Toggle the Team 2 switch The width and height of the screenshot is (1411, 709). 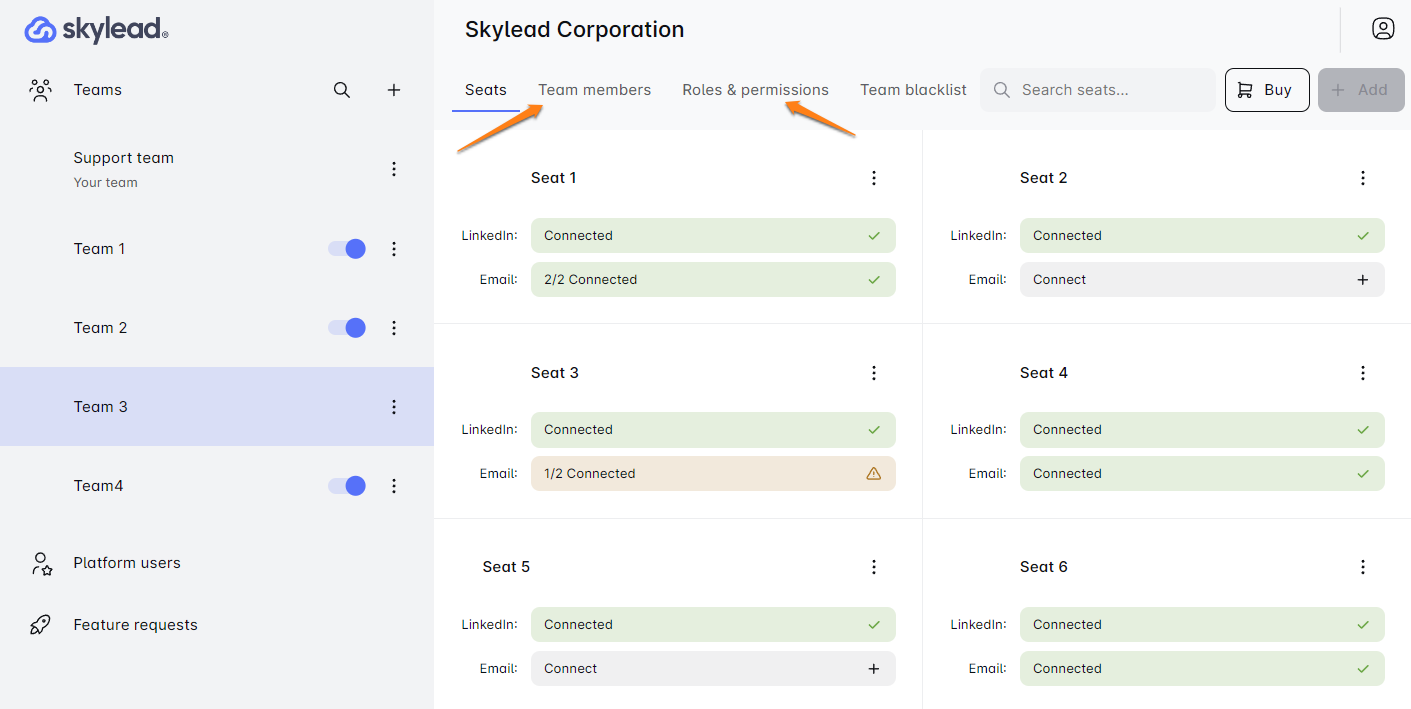coord(347,328)
